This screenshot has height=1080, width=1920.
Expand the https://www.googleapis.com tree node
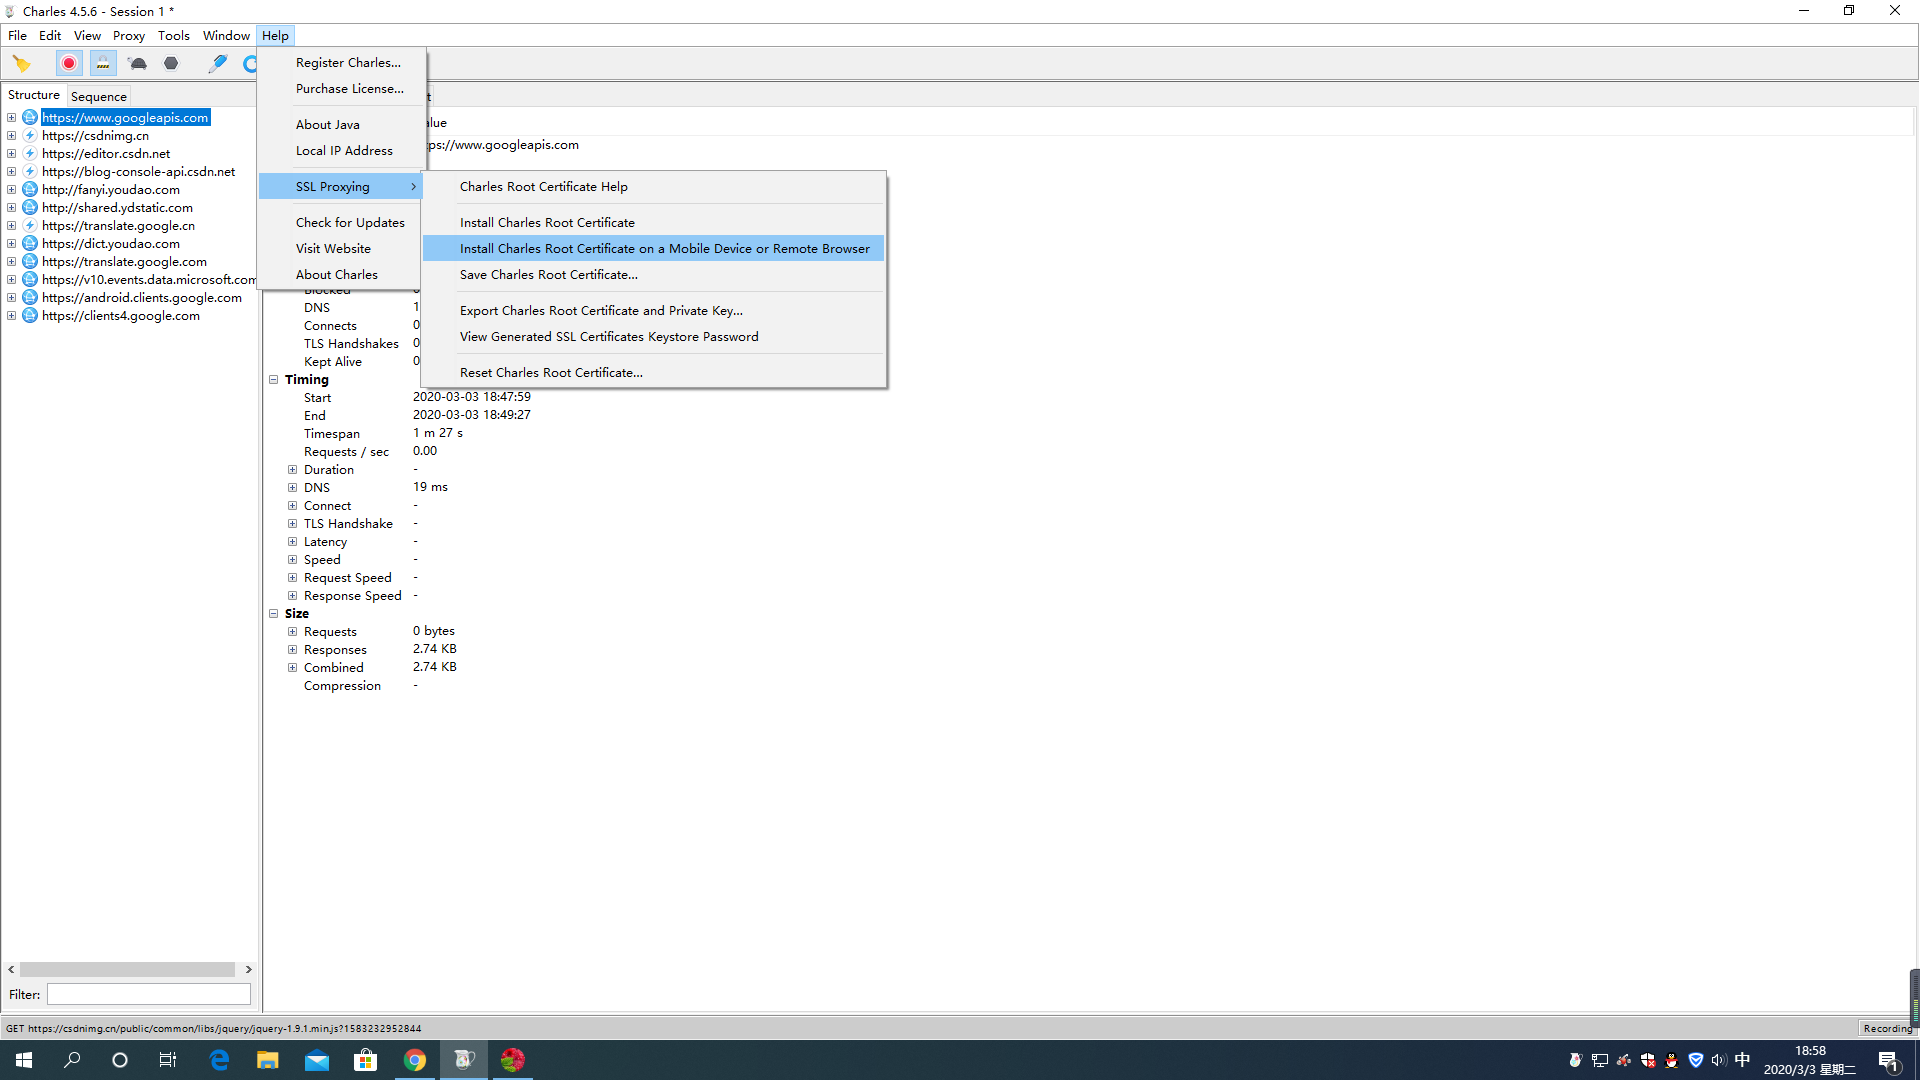coord(11,118)
